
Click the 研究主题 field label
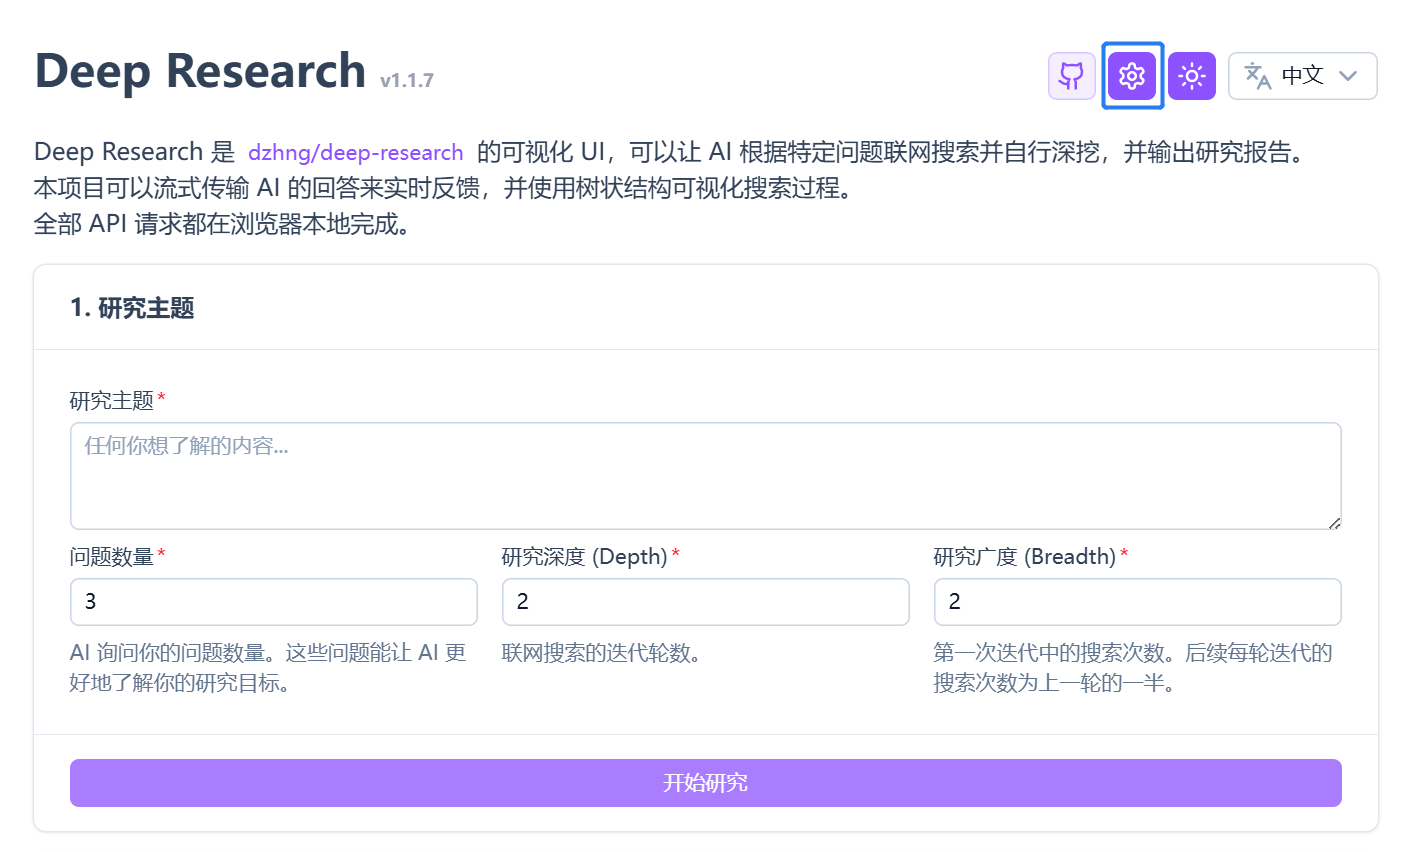(x=111, y=401)
